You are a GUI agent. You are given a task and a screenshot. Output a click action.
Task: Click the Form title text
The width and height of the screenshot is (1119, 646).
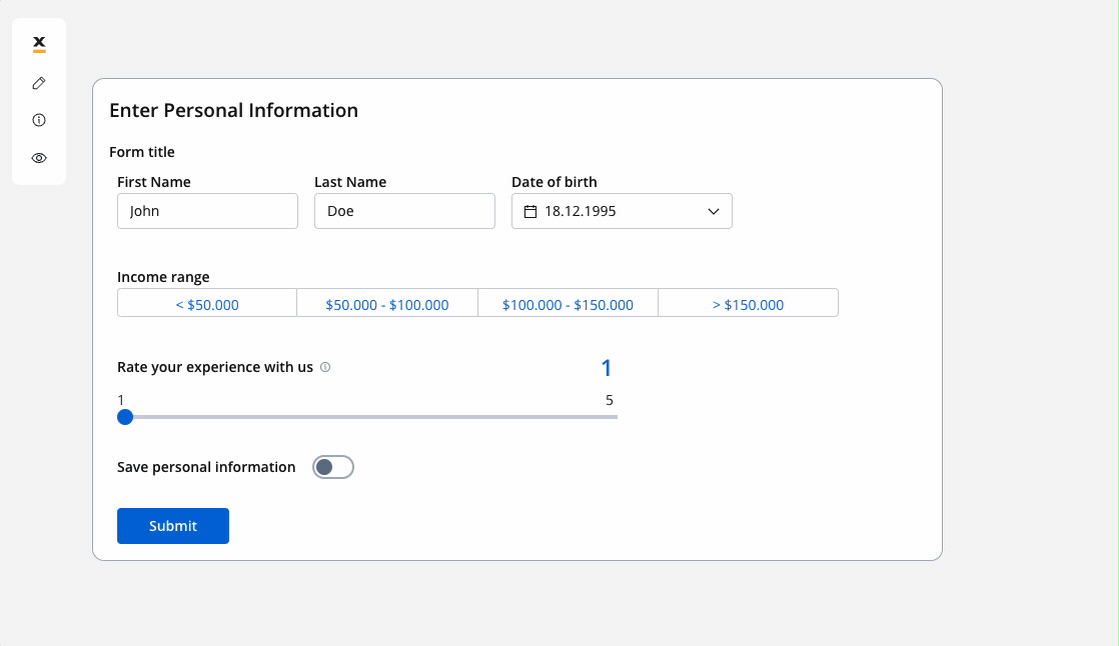point(142,152)
